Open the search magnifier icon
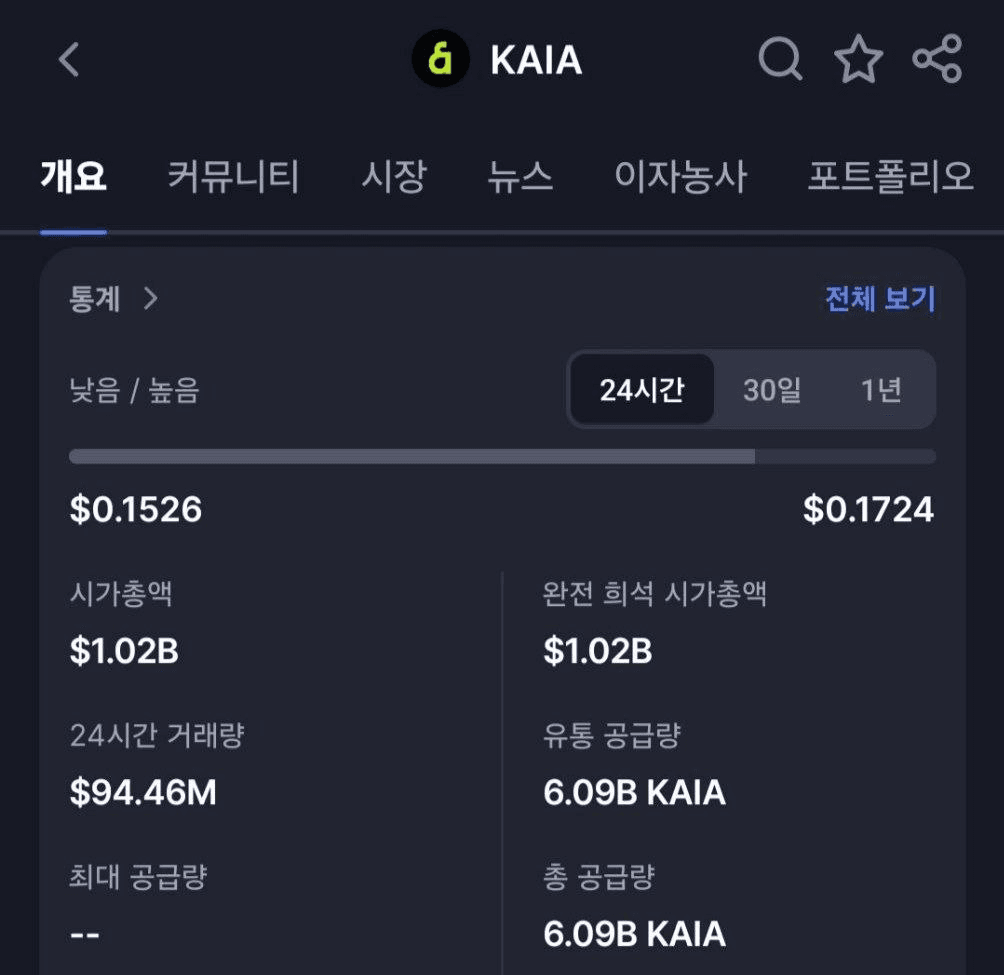 click(x=780, y=59)
